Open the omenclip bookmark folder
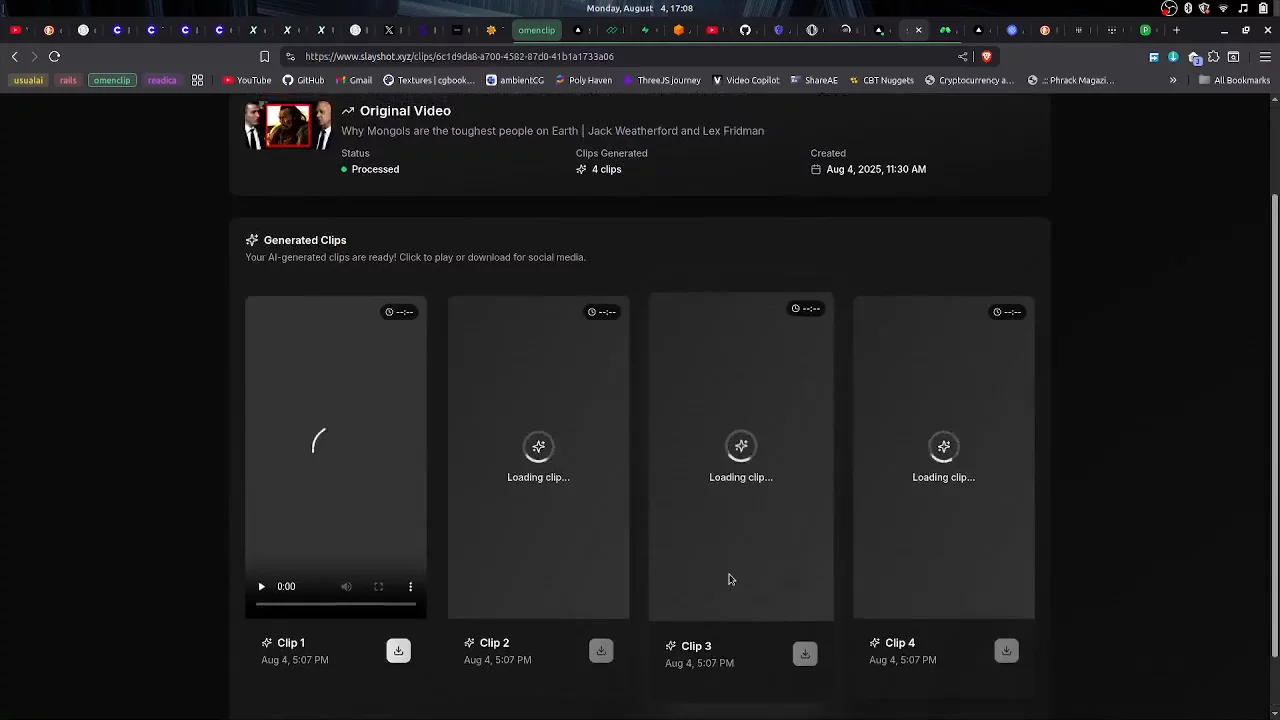The width and height of the screenshot is (1280, 720). click(x=112, y=80)
